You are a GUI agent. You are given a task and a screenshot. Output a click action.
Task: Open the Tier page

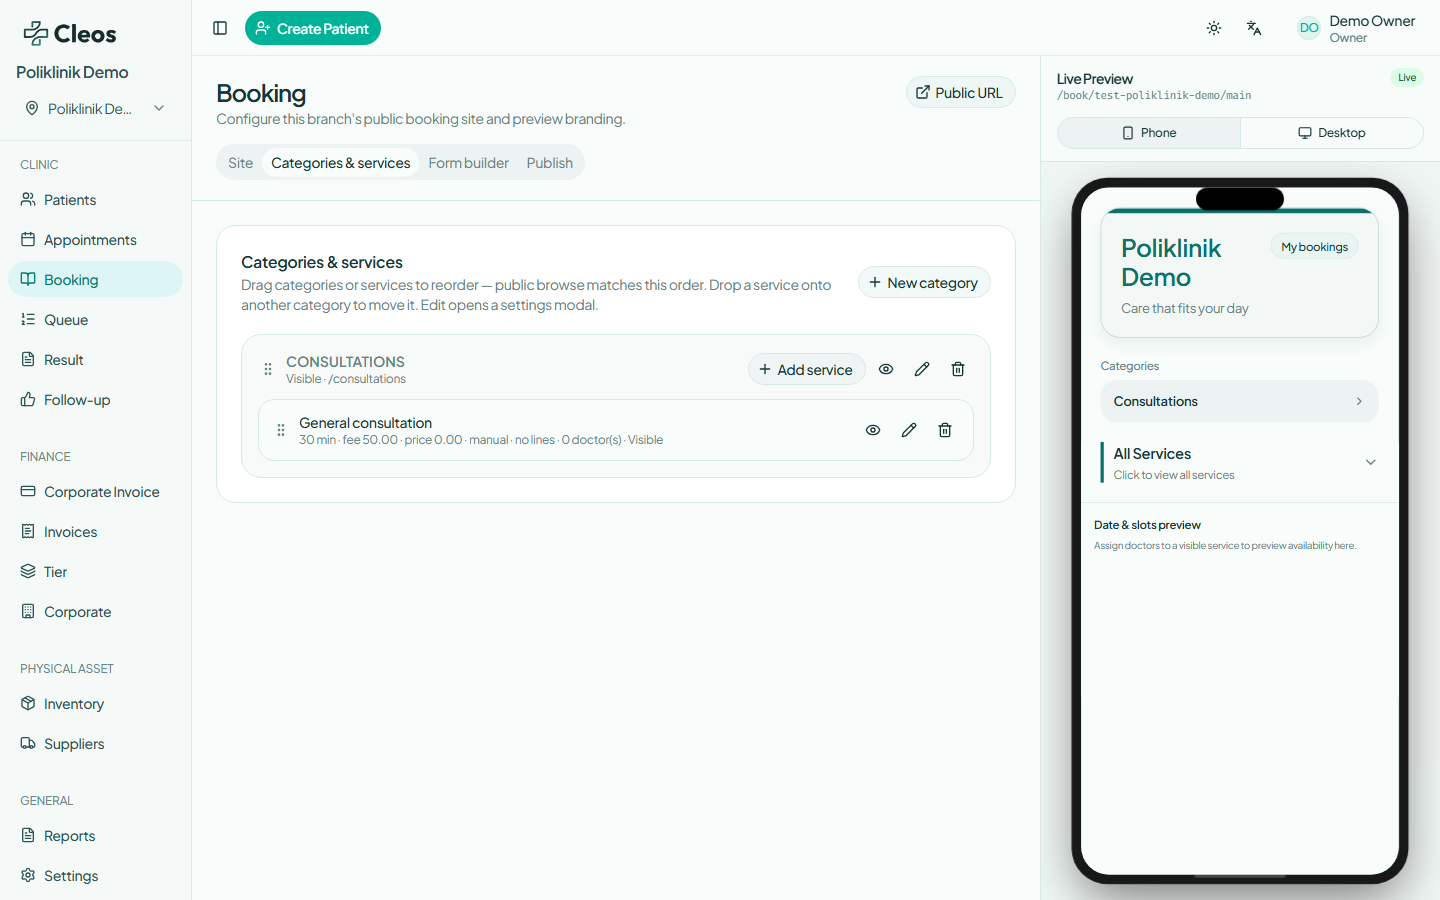pyautogui.click(x=96, y=572)
